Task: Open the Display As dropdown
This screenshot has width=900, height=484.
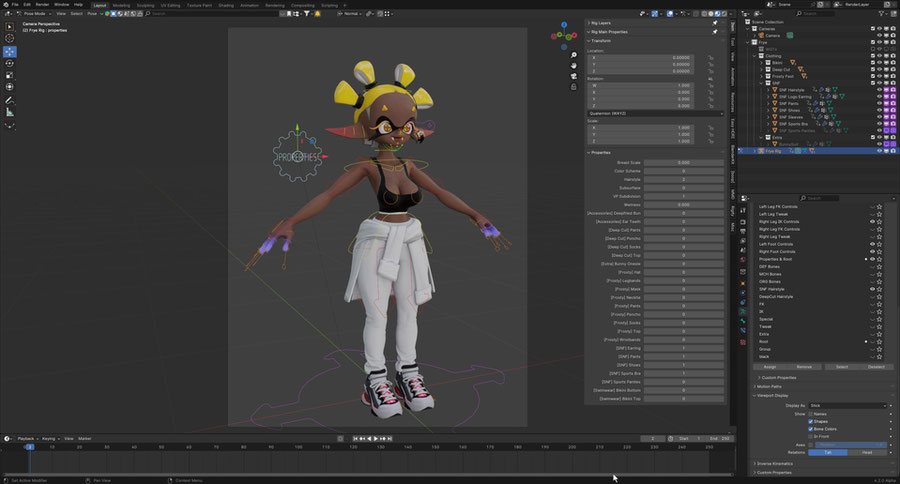Action: pyautogui.click(x=848, y=405)
